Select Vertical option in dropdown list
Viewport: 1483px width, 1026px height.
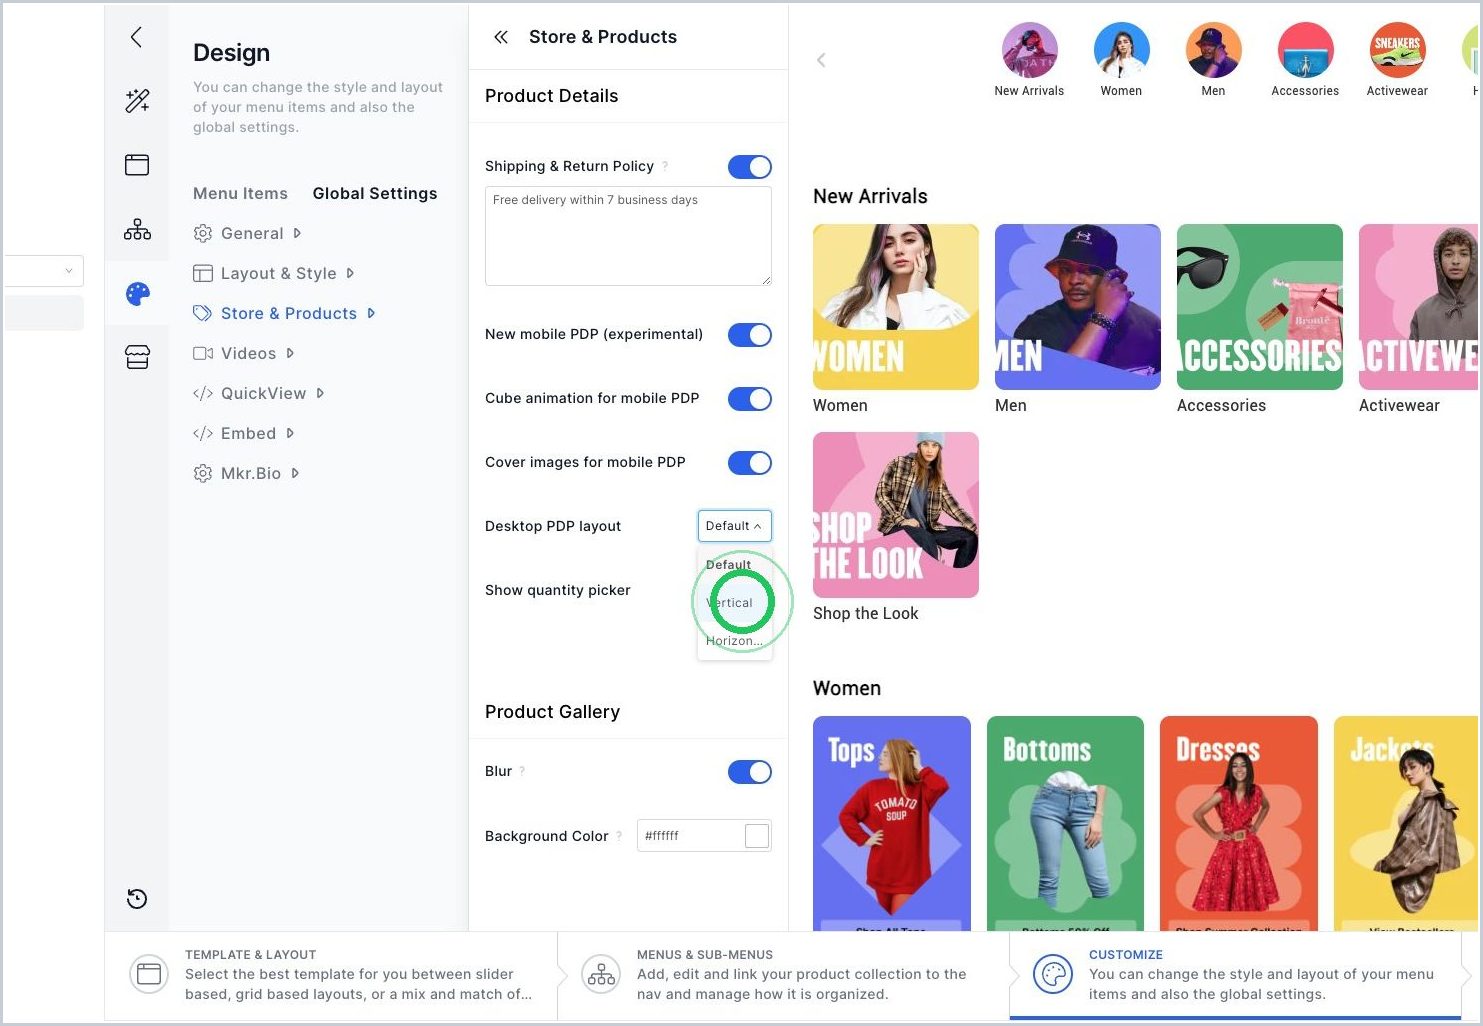734,603
